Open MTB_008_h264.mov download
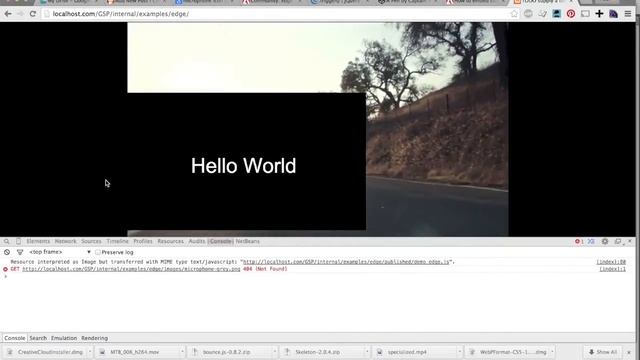The height and width of the screenshot is (360, 640). click(x=138, y=352)
